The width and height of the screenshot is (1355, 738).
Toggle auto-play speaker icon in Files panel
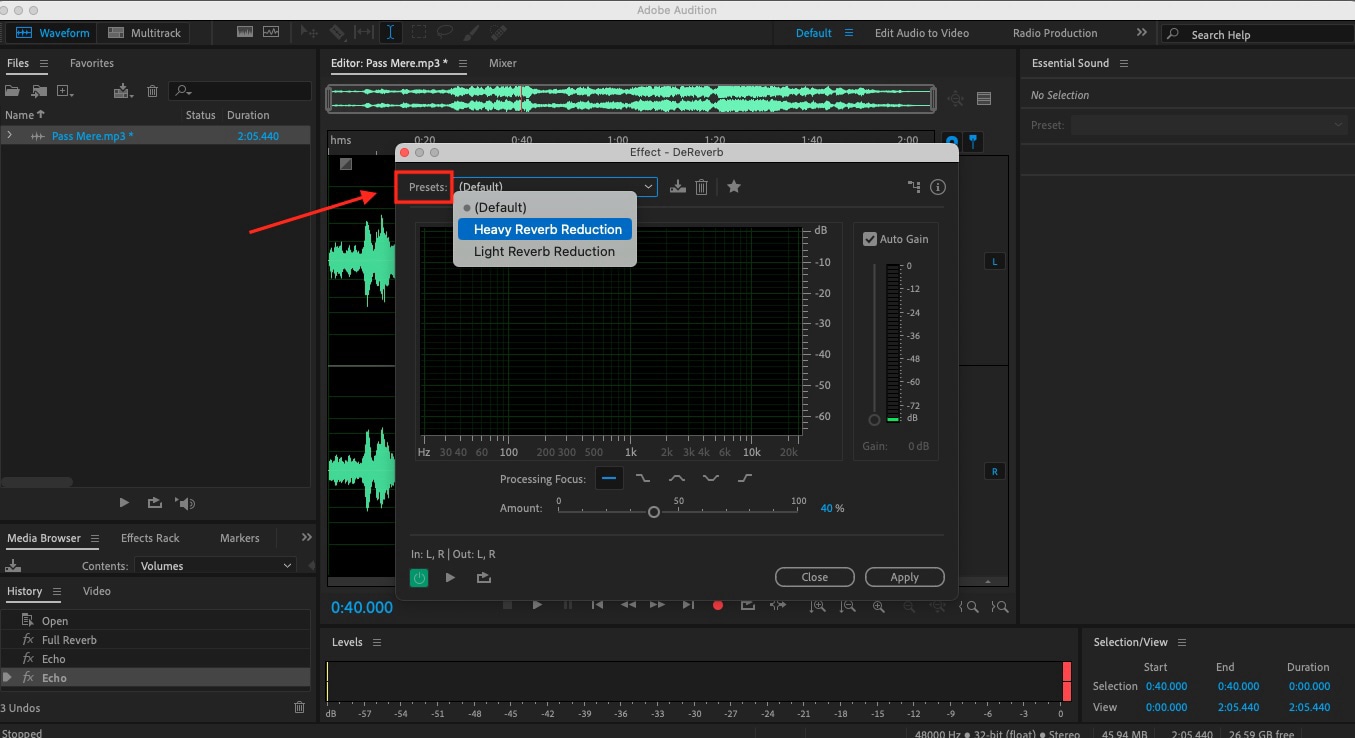tap(185, 503)
